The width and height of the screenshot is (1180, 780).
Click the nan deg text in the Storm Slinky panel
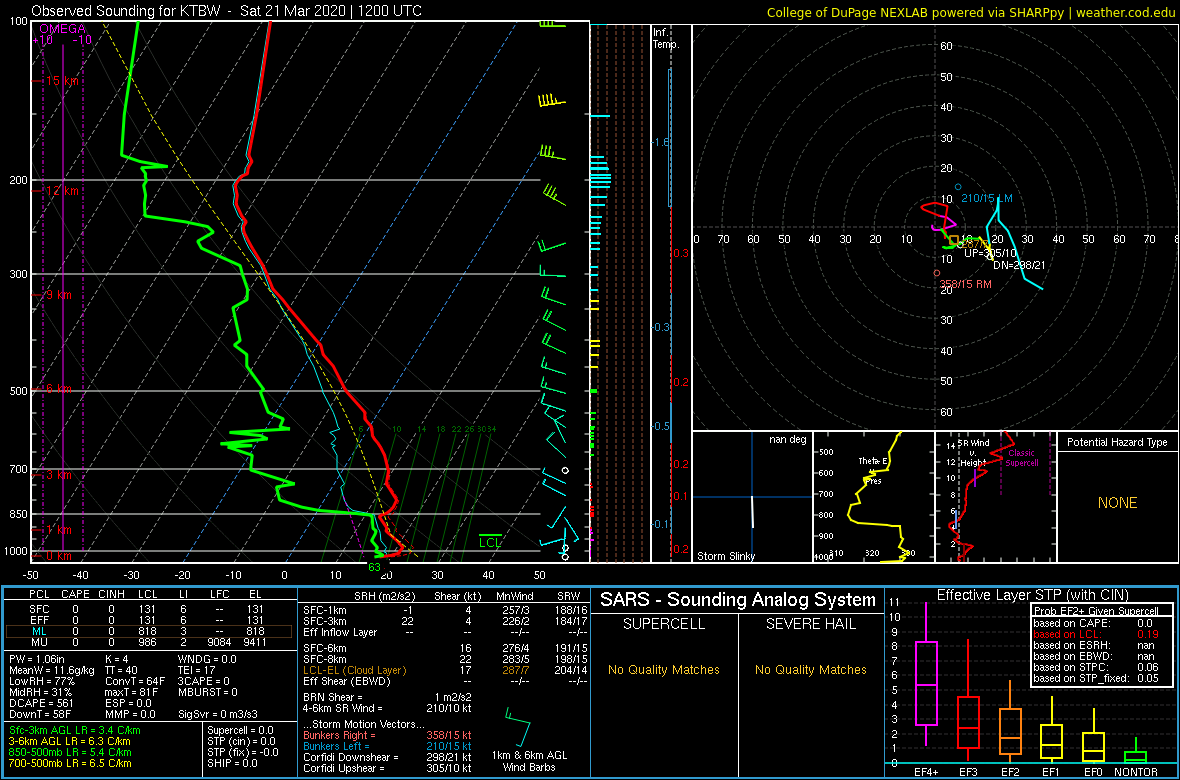click(786, 440)
